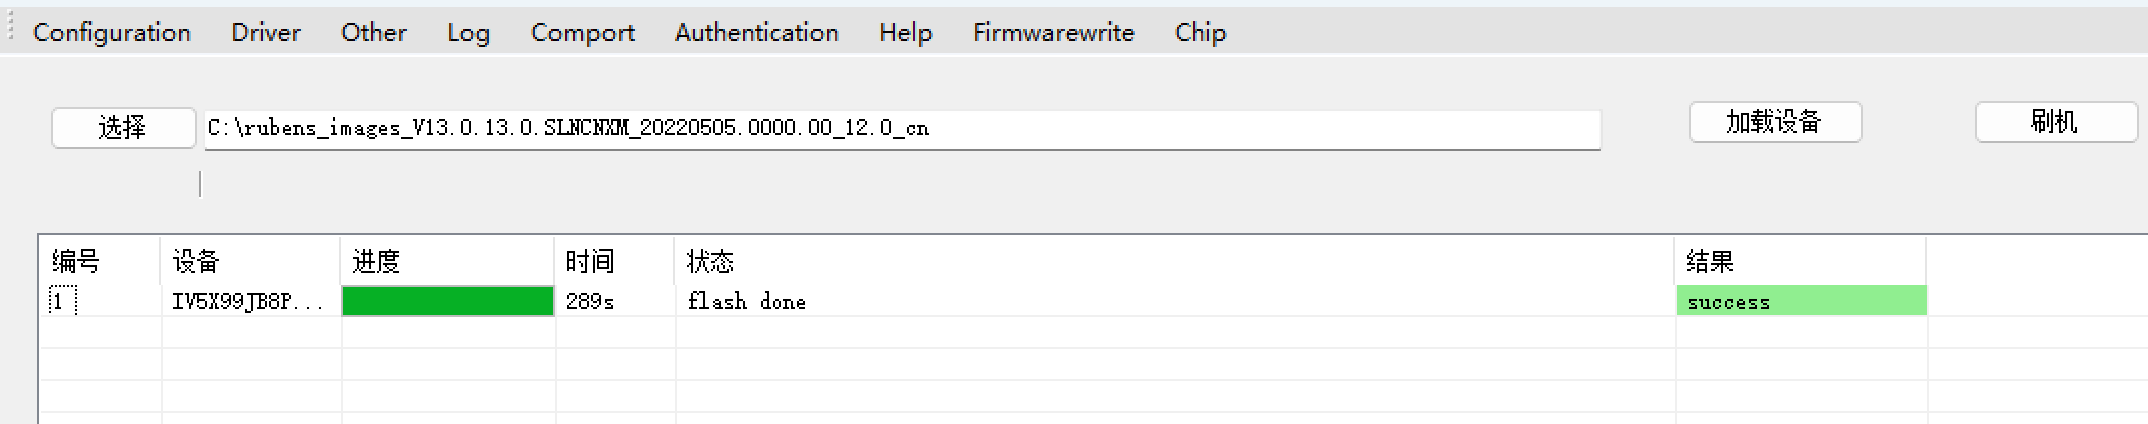Click the 289s time cell
2148x424 pixels.
click(590, 302)
